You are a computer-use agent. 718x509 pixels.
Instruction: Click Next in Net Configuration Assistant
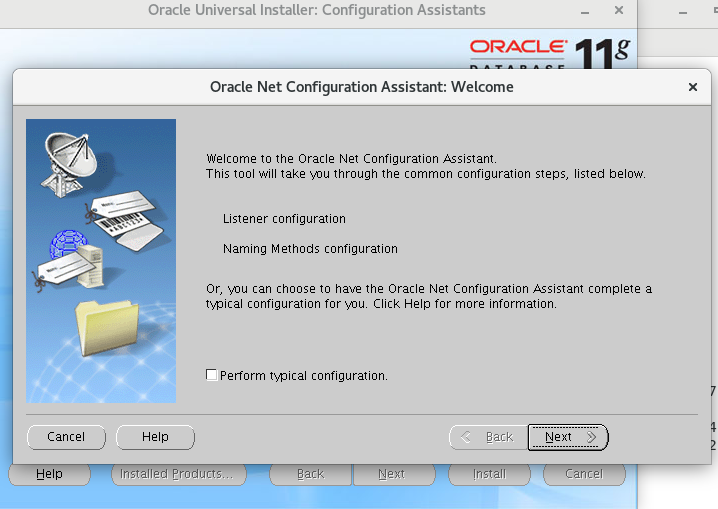tap(568, 437)
